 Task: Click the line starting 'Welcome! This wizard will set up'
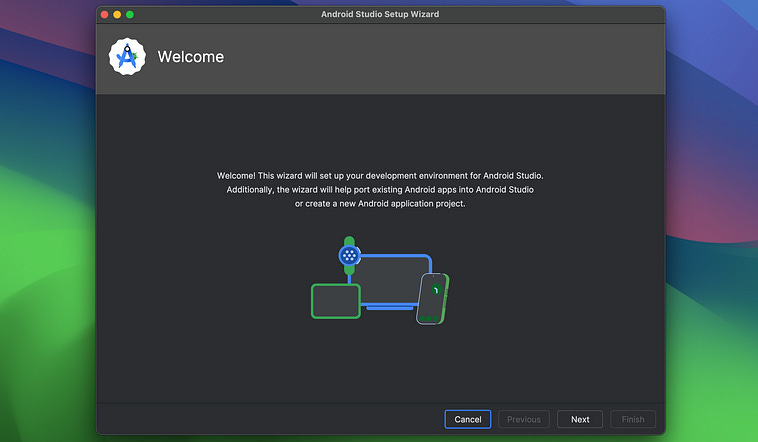[380, 176]
